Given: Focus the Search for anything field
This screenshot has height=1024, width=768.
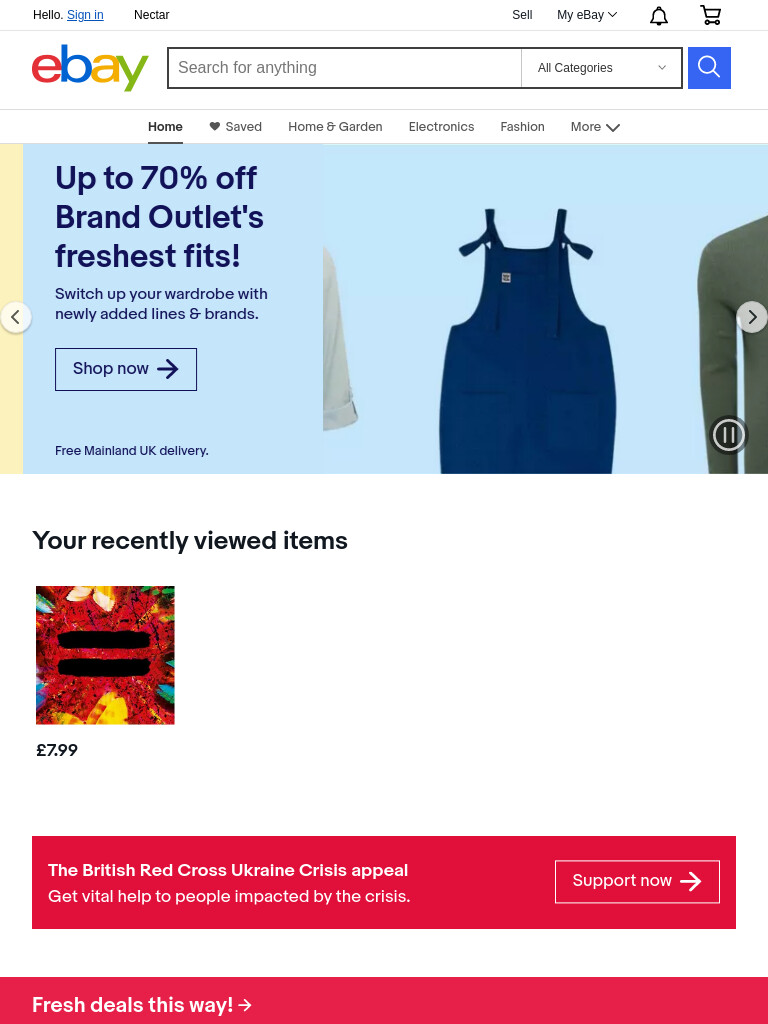Looking at the screenshot, I should coord(345,68).
